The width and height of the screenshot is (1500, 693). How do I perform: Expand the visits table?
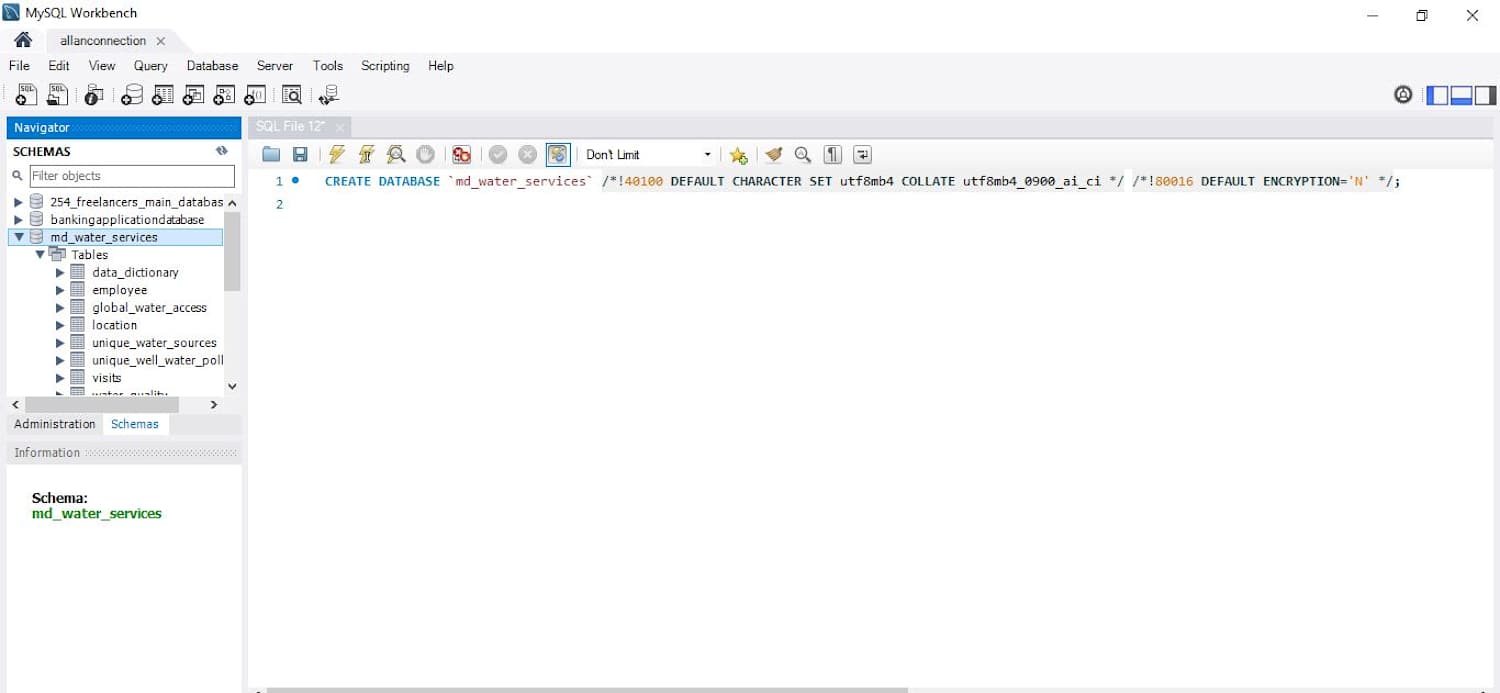(x=60, y=378)
